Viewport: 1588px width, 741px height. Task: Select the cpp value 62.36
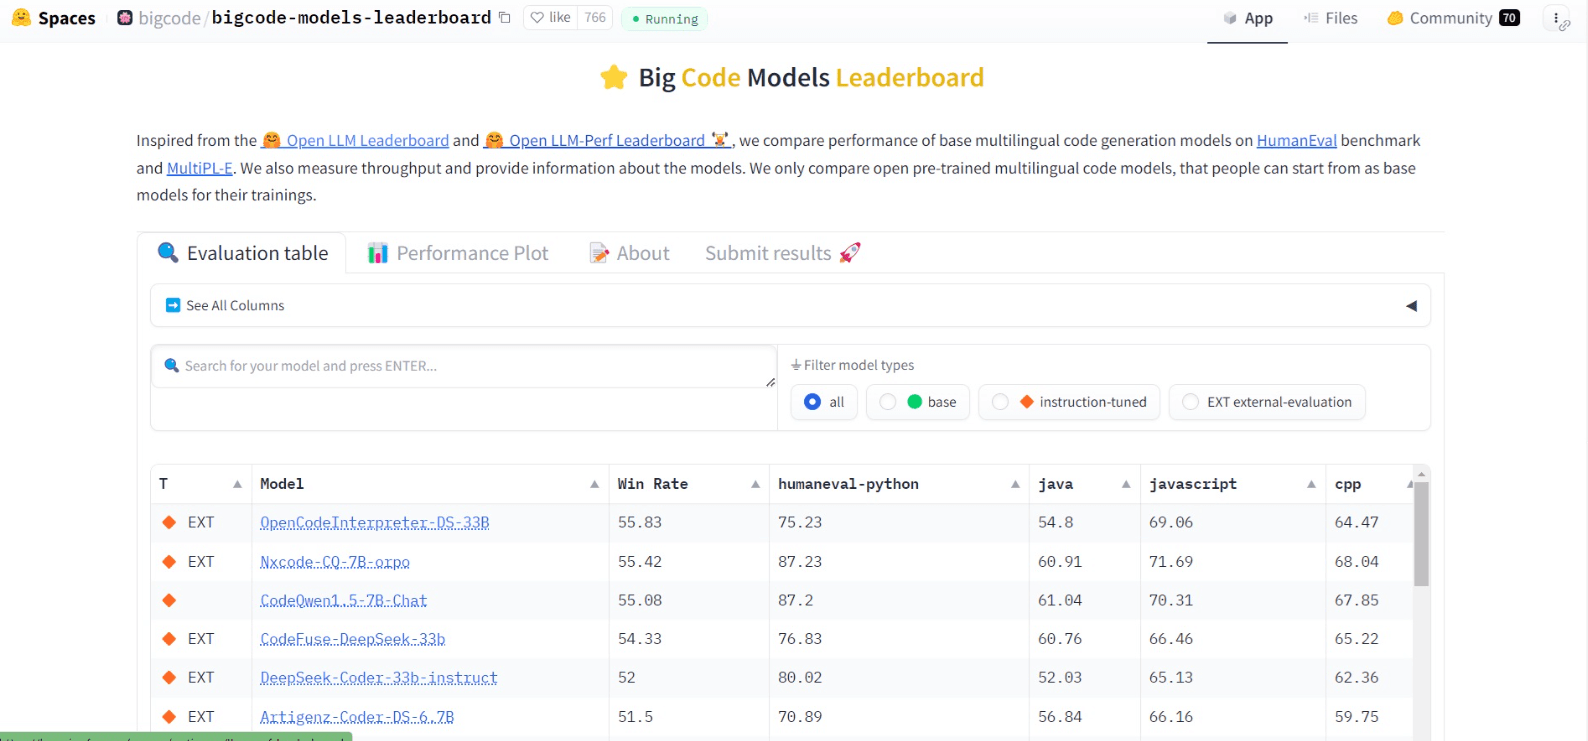pos(1356,678)
